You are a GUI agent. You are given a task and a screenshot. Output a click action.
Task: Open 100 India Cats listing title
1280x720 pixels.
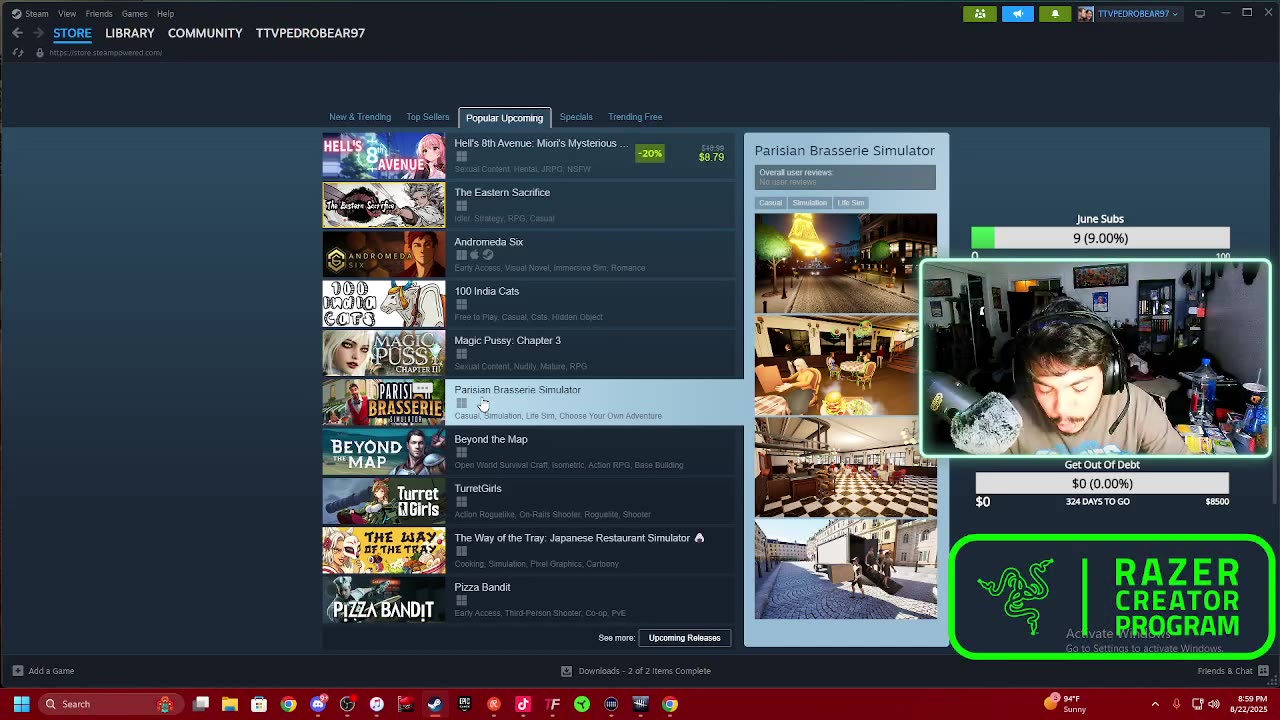pos(487,291)
